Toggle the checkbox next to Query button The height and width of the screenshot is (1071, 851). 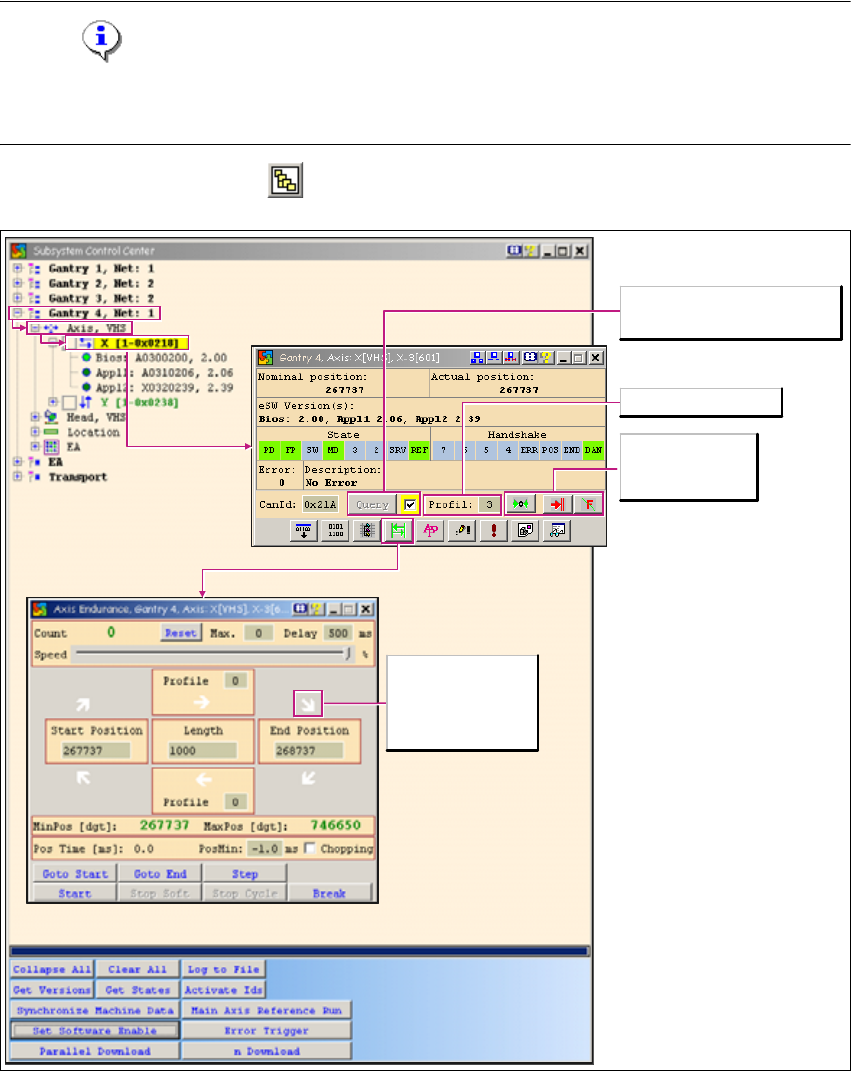[410, 504]
